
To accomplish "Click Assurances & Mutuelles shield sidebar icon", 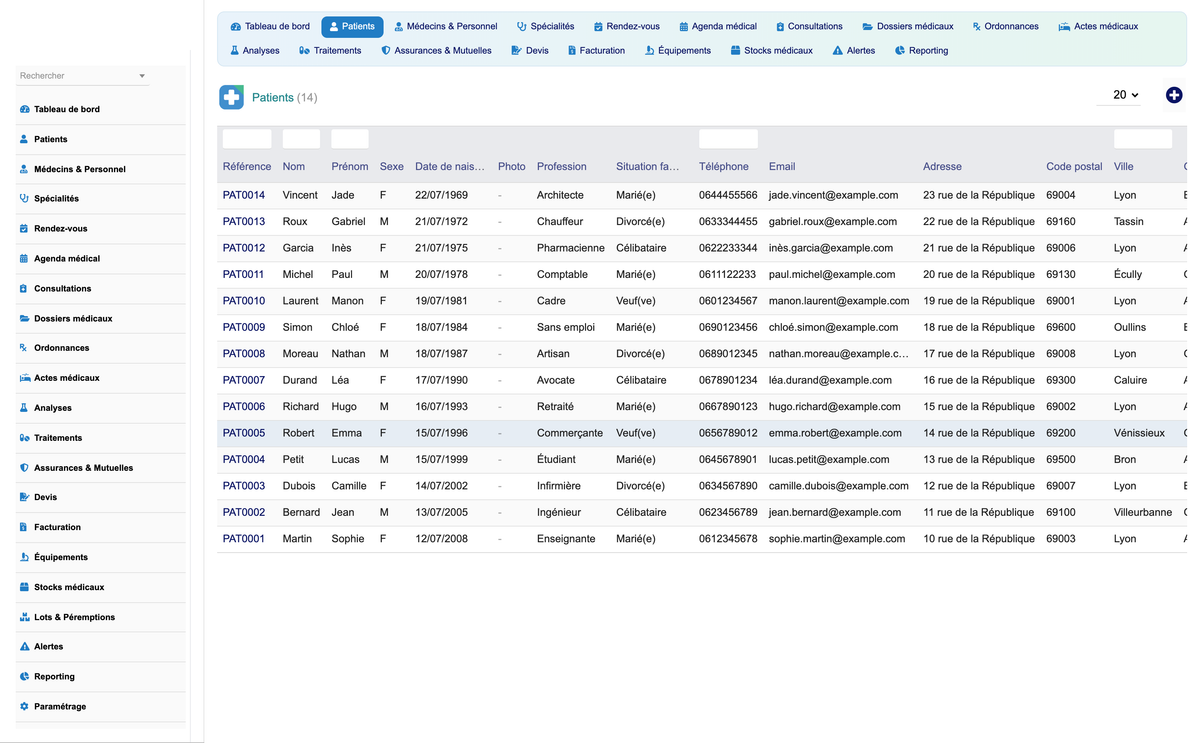I will tap(24, 468).
